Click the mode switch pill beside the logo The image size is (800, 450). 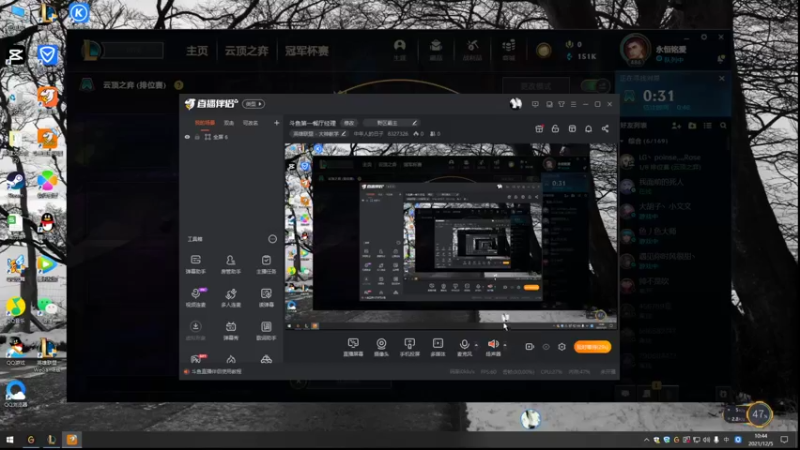pos(253,104)
